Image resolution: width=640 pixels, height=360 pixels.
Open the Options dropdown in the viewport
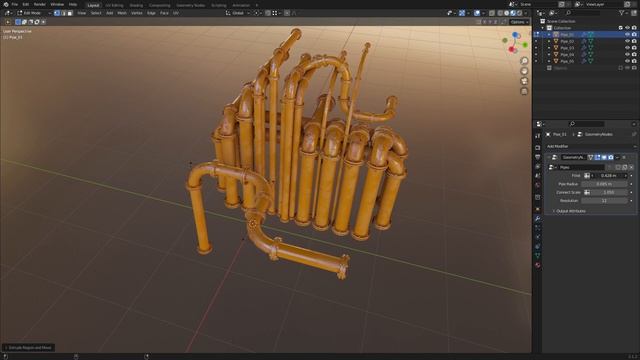point(519,22)
